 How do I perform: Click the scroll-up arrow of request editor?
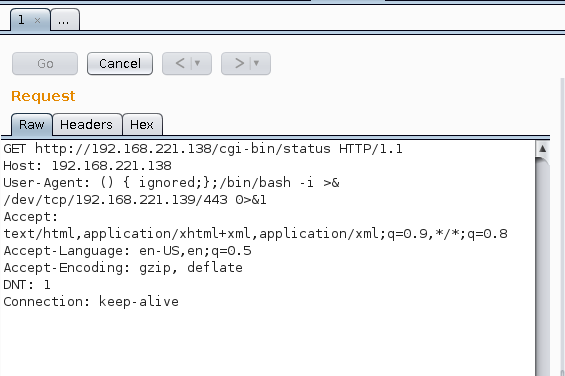coord(543,149)
